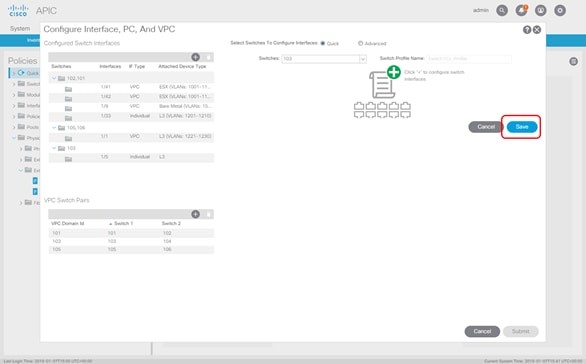
Task: Delete configured switch interface via trash icon
Action: (x=209, y=57)
